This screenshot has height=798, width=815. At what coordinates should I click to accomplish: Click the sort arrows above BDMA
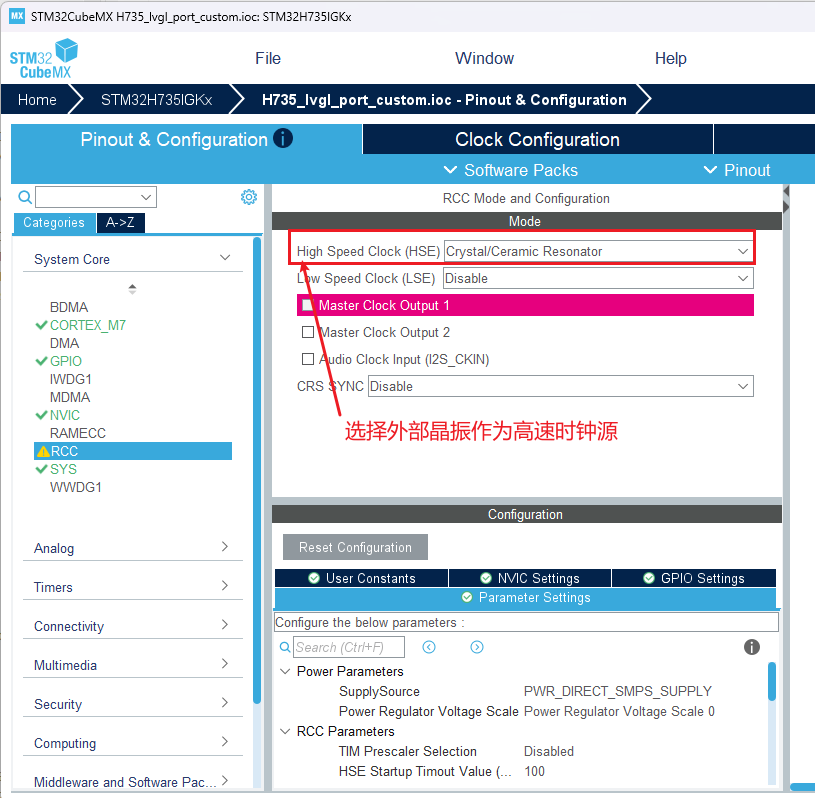133,289
